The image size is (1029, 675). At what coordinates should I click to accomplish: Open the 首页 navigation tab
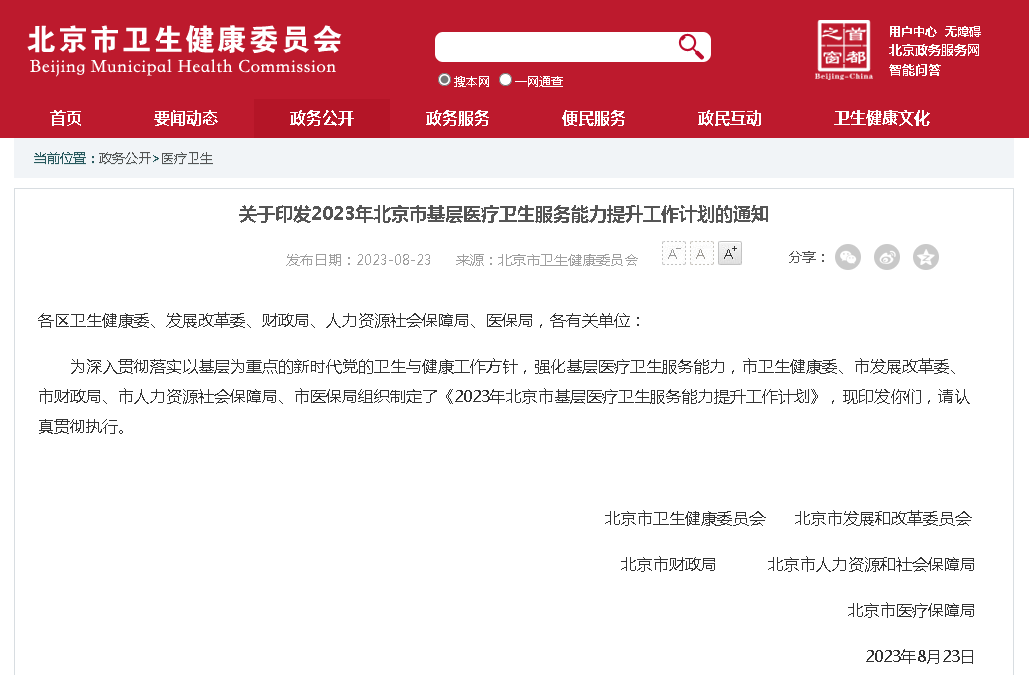click(x=66, y=118)
